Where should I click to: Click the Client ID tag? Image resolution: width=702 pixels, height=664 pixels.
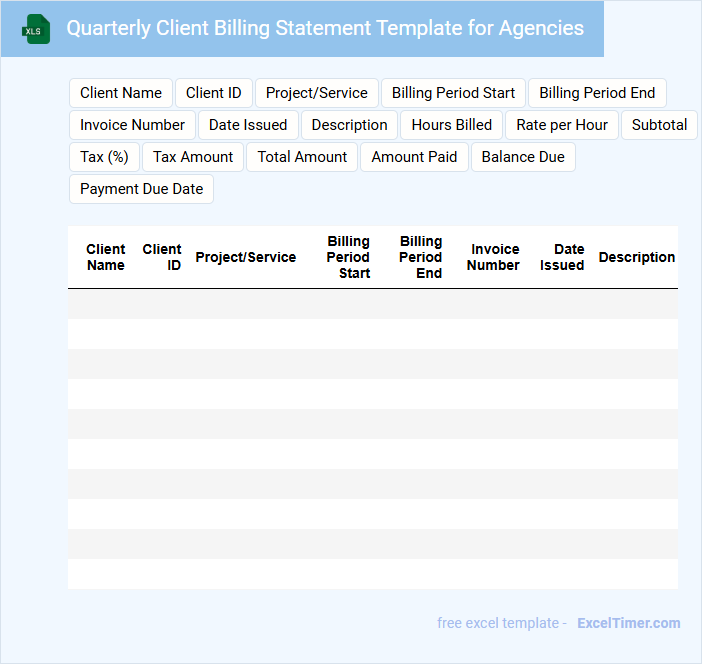point(213,93)
